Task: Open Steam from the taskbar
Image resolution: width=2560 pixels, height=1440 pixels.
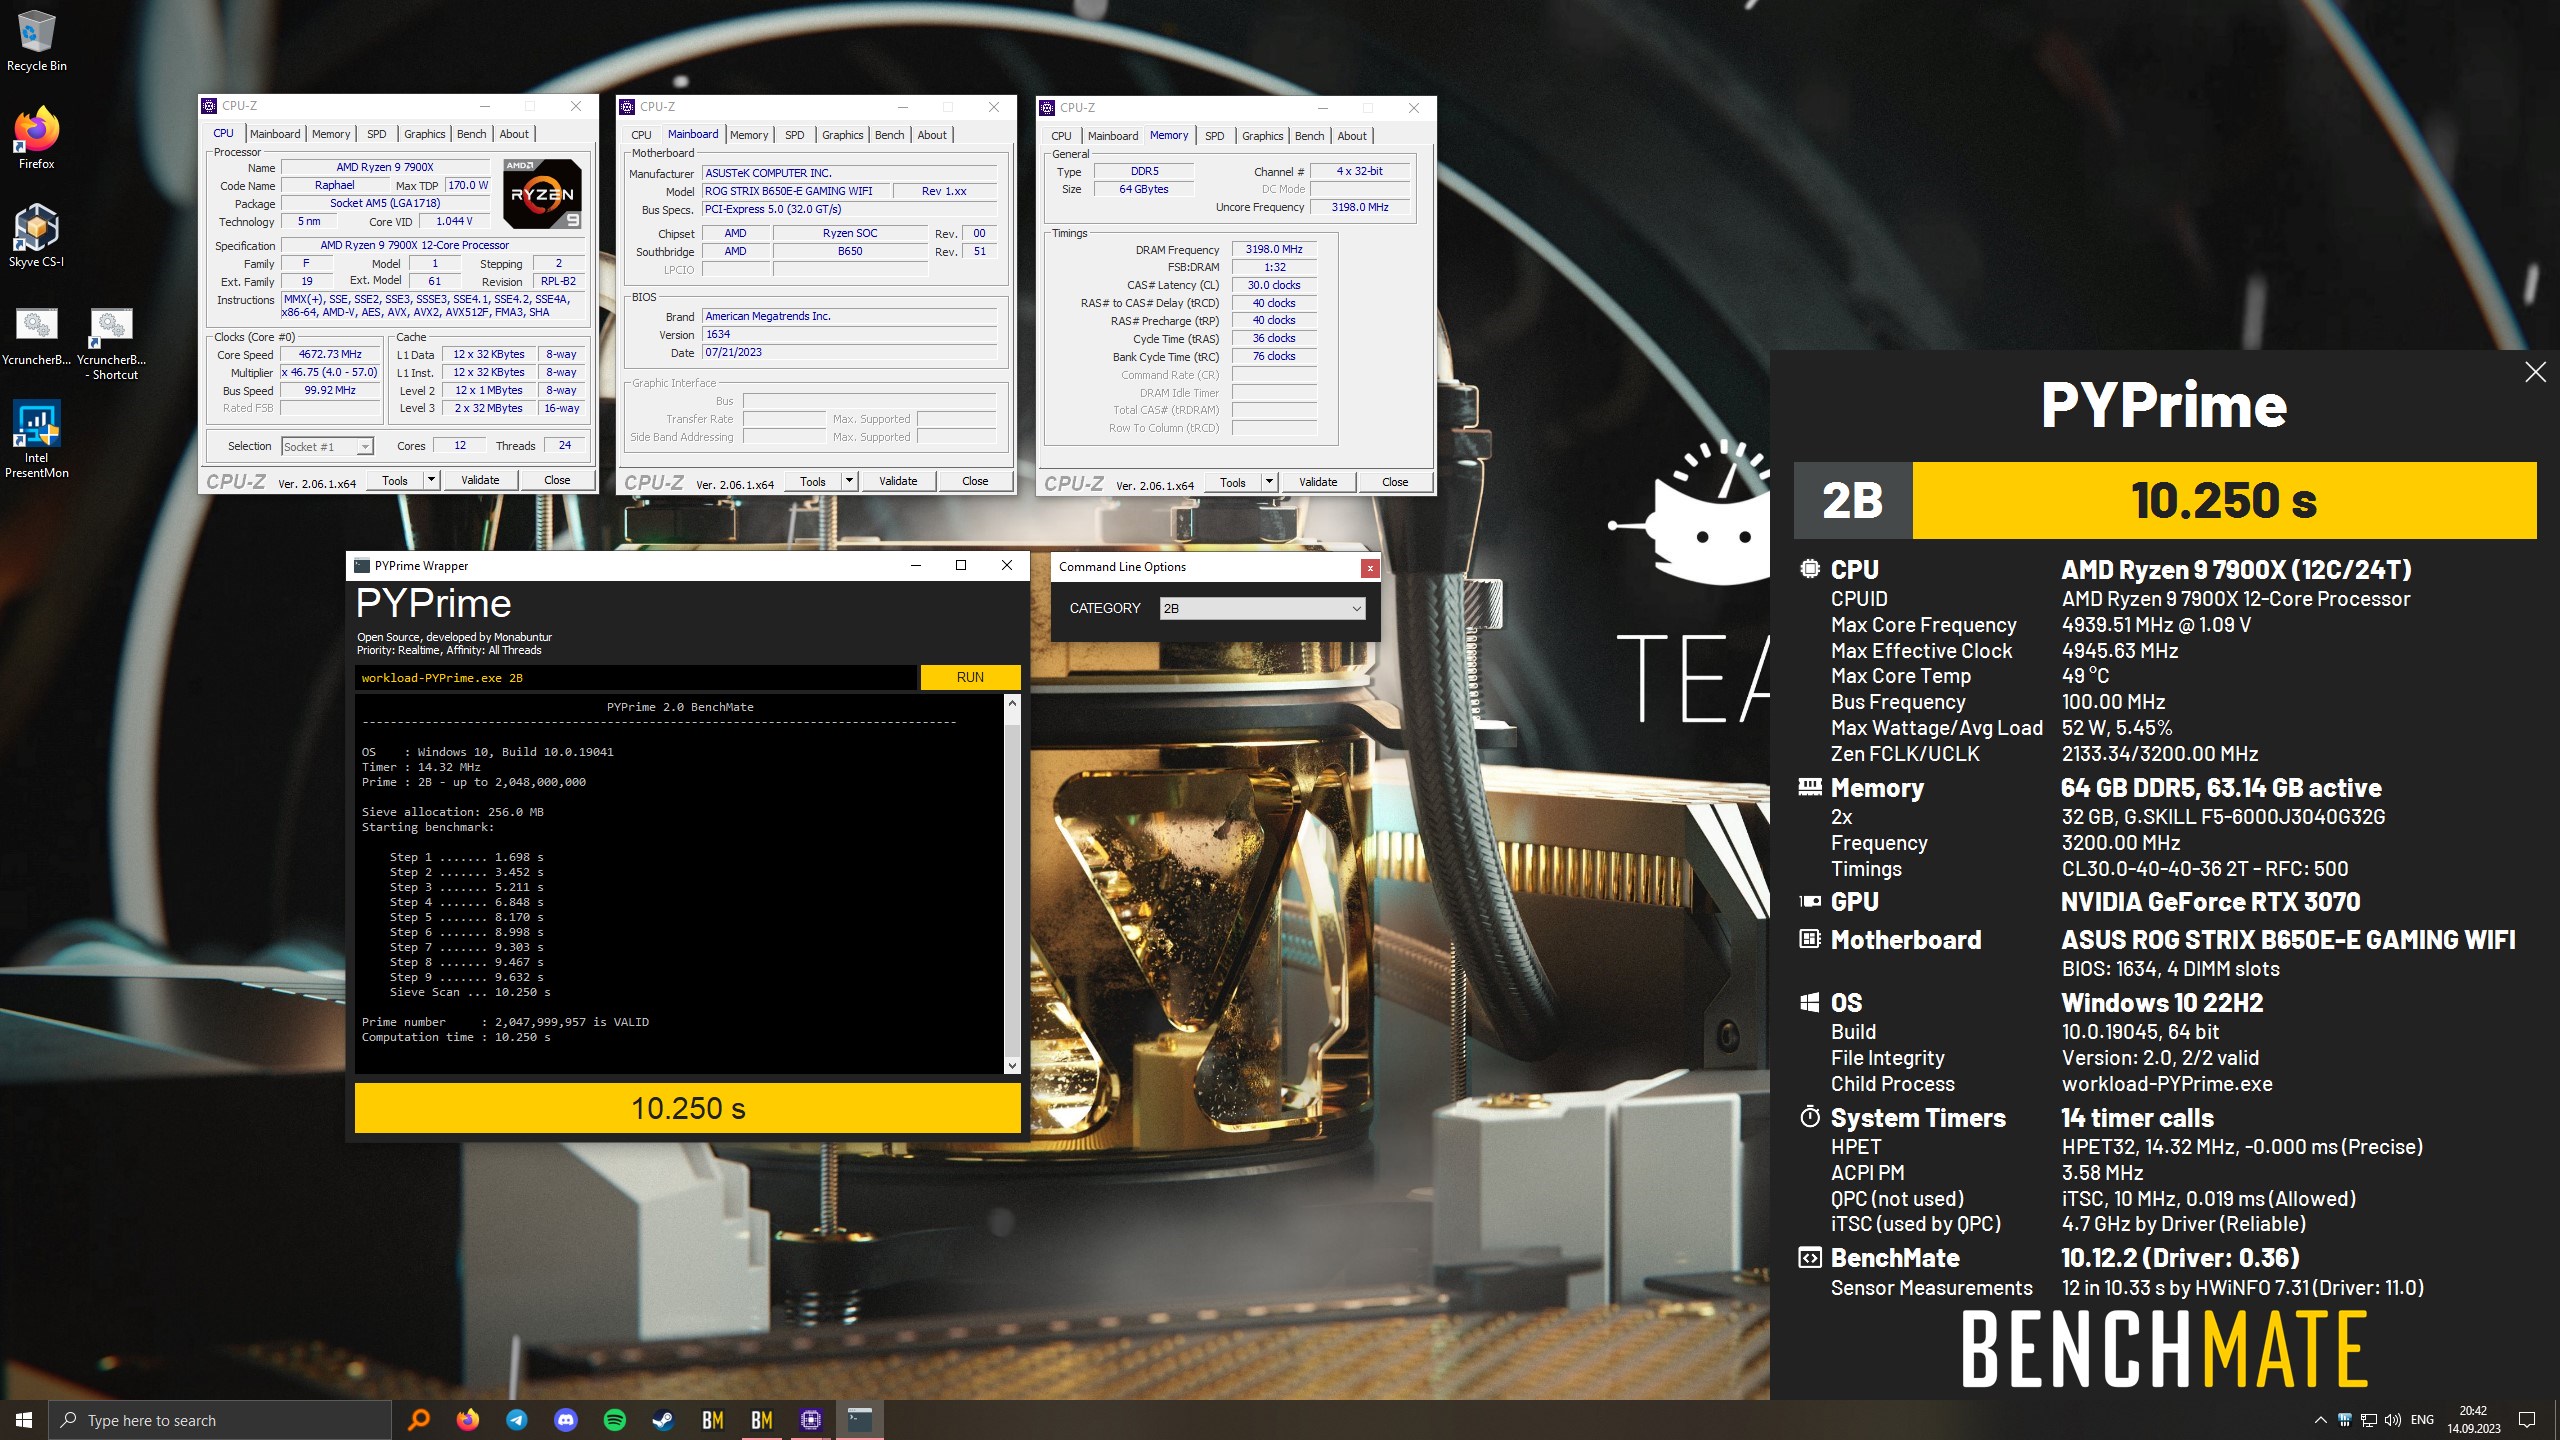Action: (x=663, y=1420)
